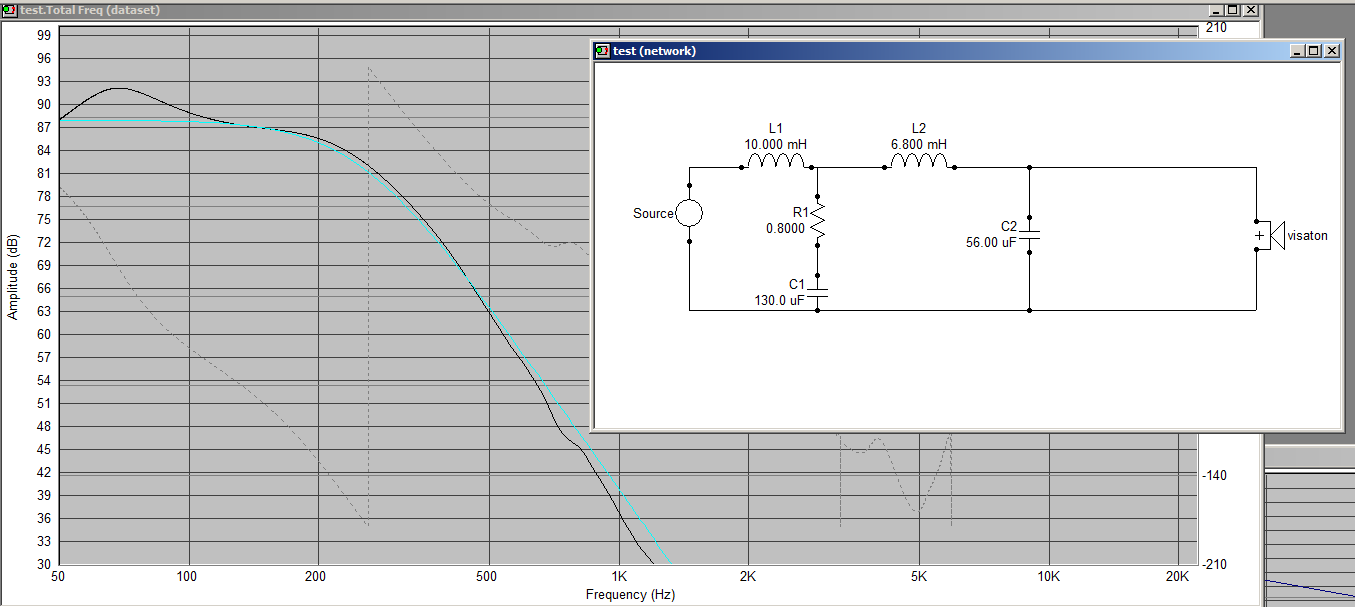Click the C2 component label
This screenshot has width=1355, height=607.
click(1008, 227)
